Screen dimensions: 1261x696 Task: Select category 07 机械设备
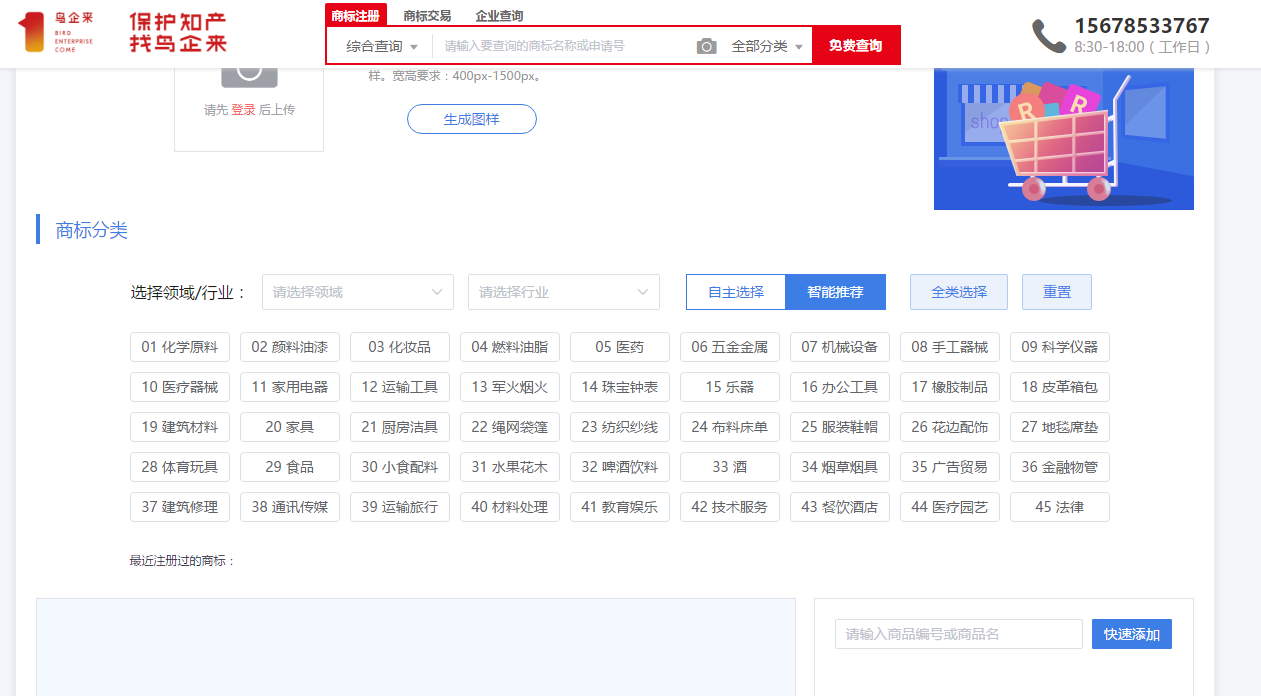(840, 347)
